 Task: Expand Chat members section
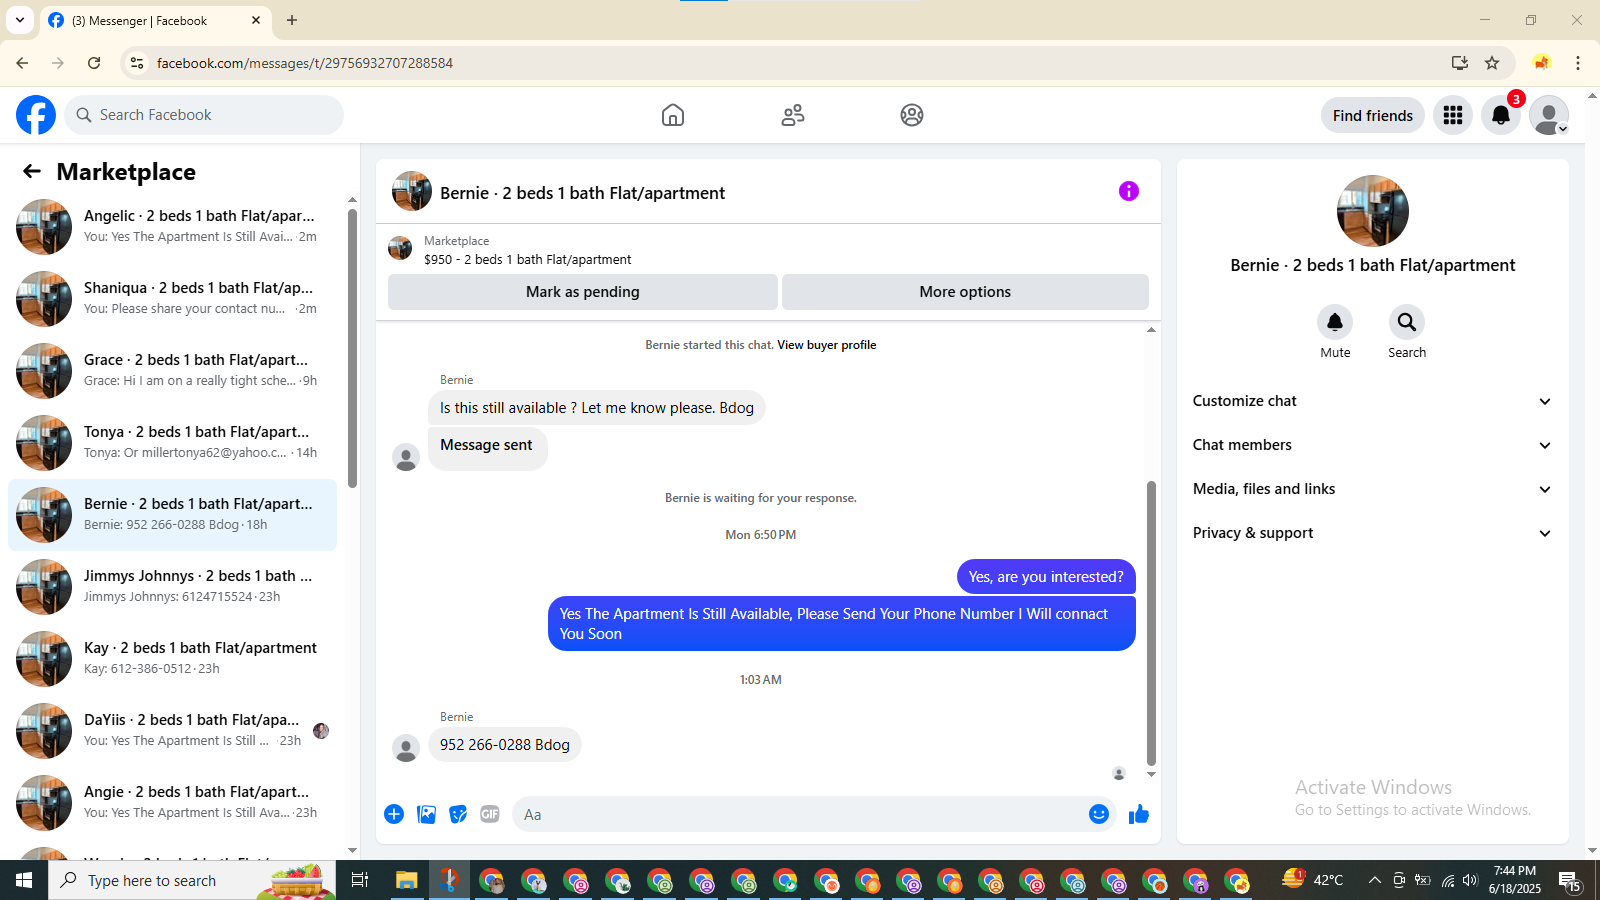point(1373,445)
